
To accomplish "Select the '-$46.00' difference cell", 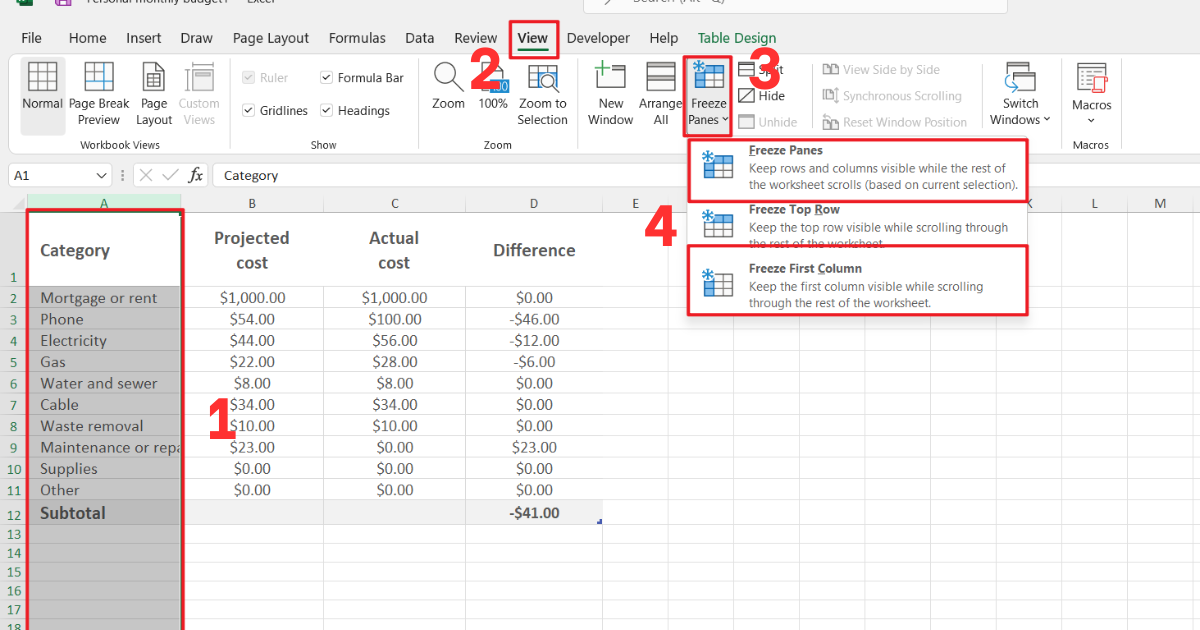I will [x=534, y=320].
